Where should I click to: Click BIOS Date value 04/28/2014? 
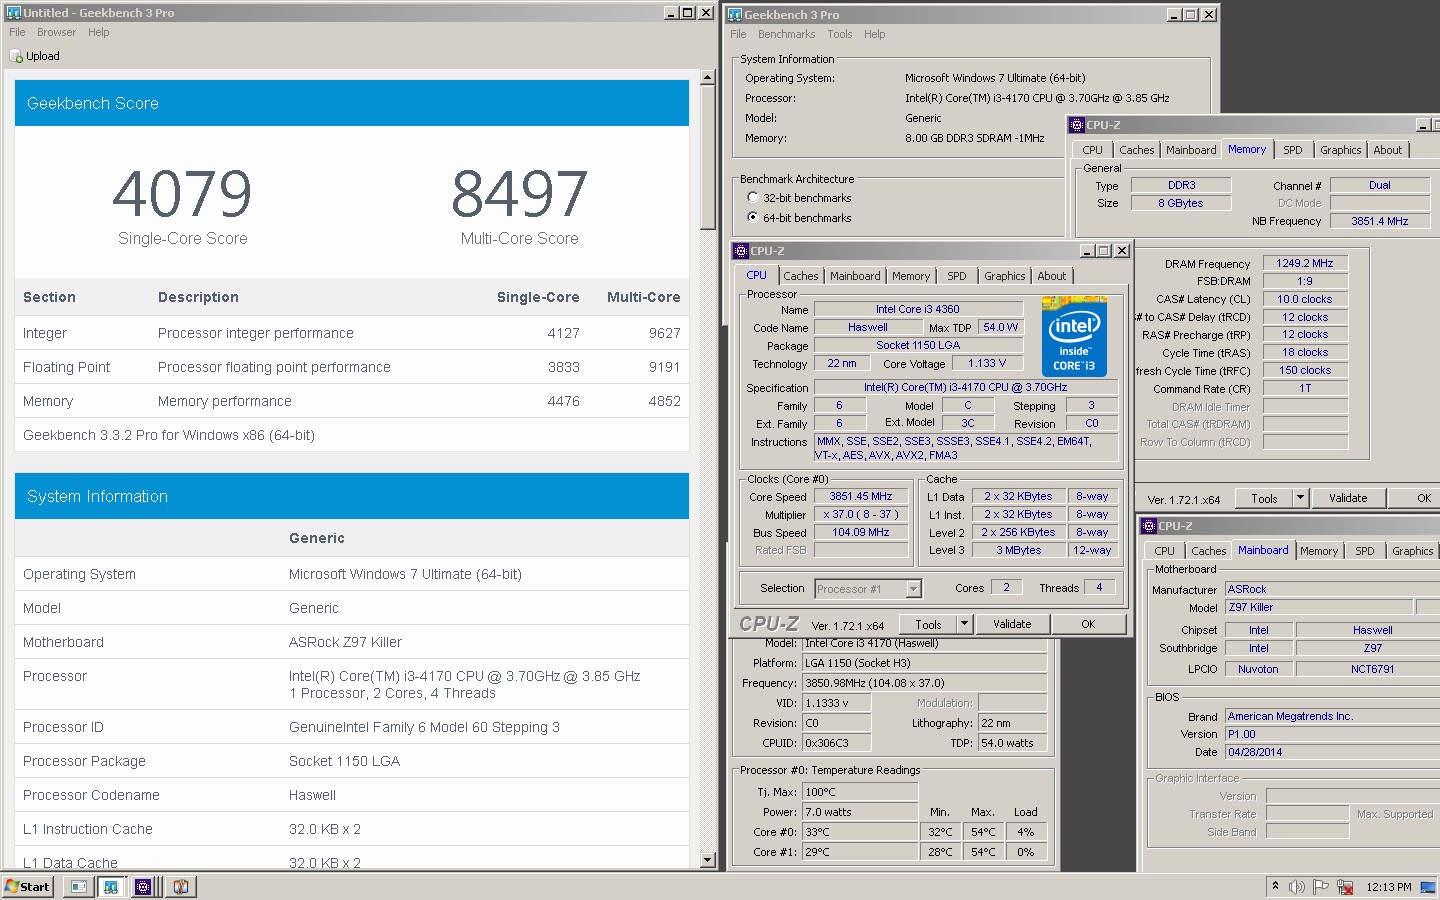point(1332,753)
